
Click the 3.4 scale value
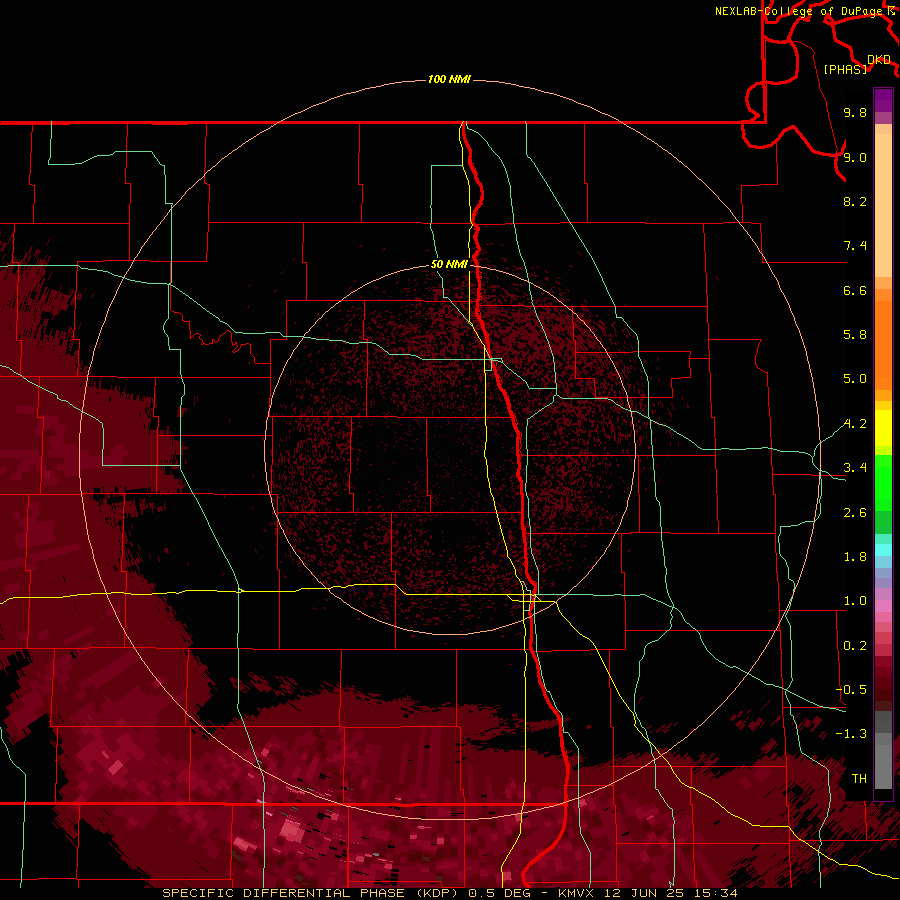click(855, 468)
